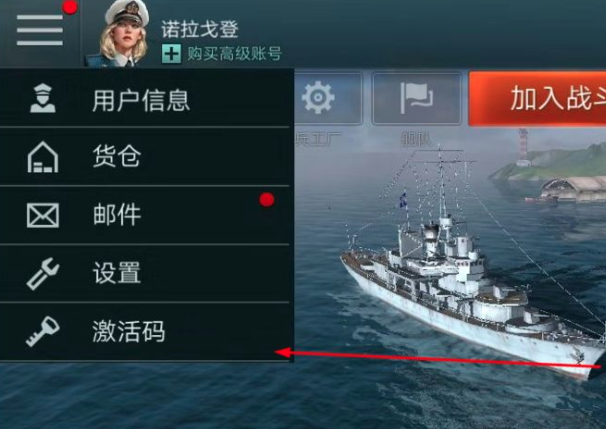
Task: Open the 用户信息 menu entry
Action: point(145,98)
